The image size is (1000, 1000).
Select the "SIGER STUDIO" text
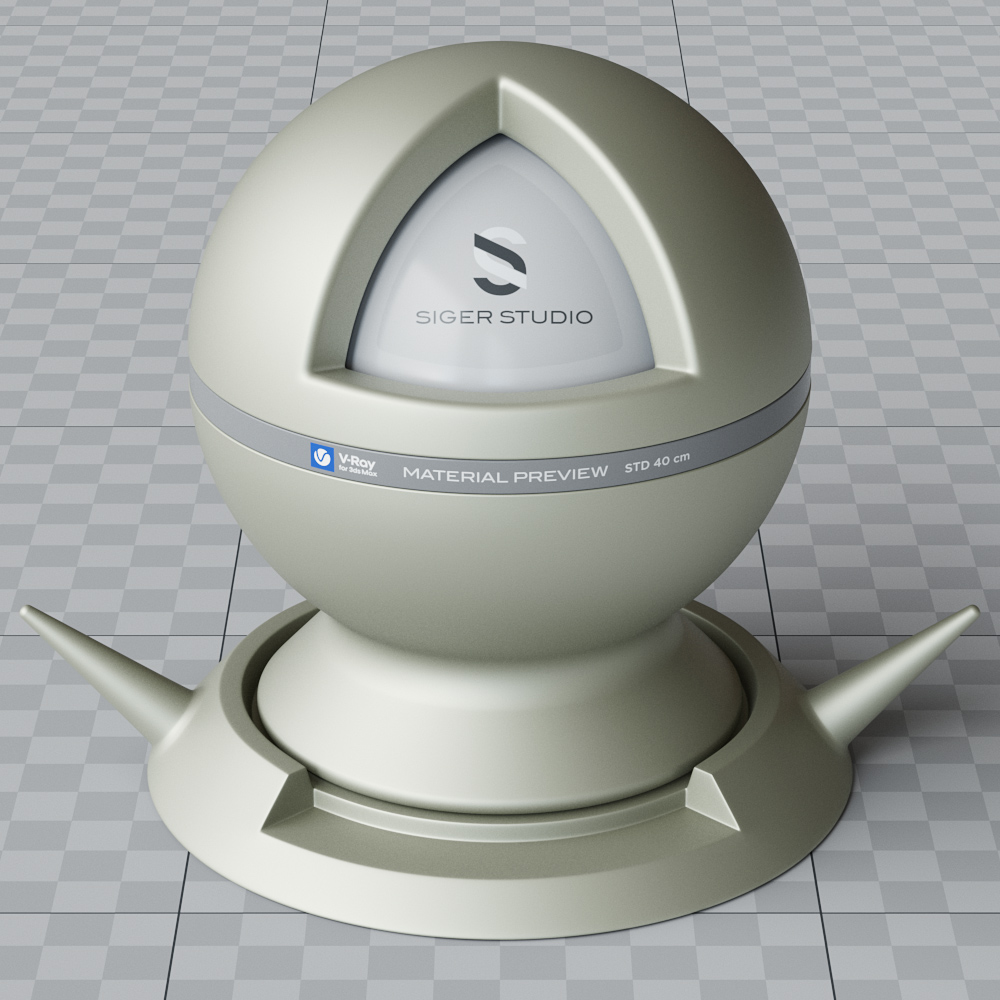504,317
